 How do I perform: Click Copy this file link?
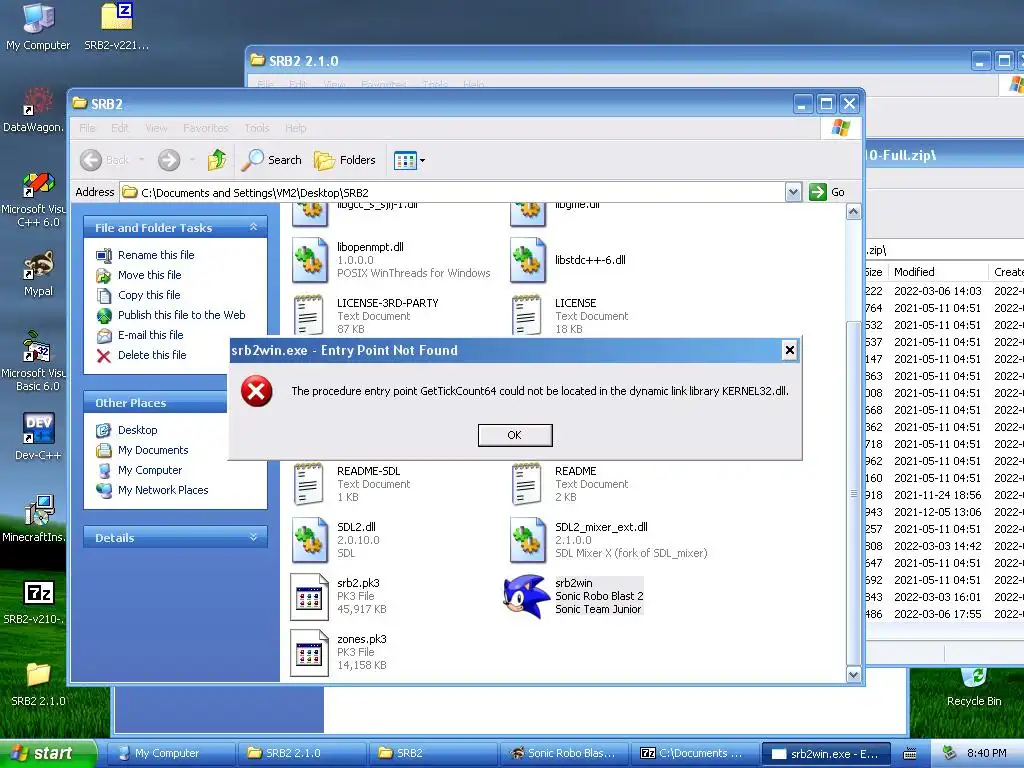[x=149, y=295]
